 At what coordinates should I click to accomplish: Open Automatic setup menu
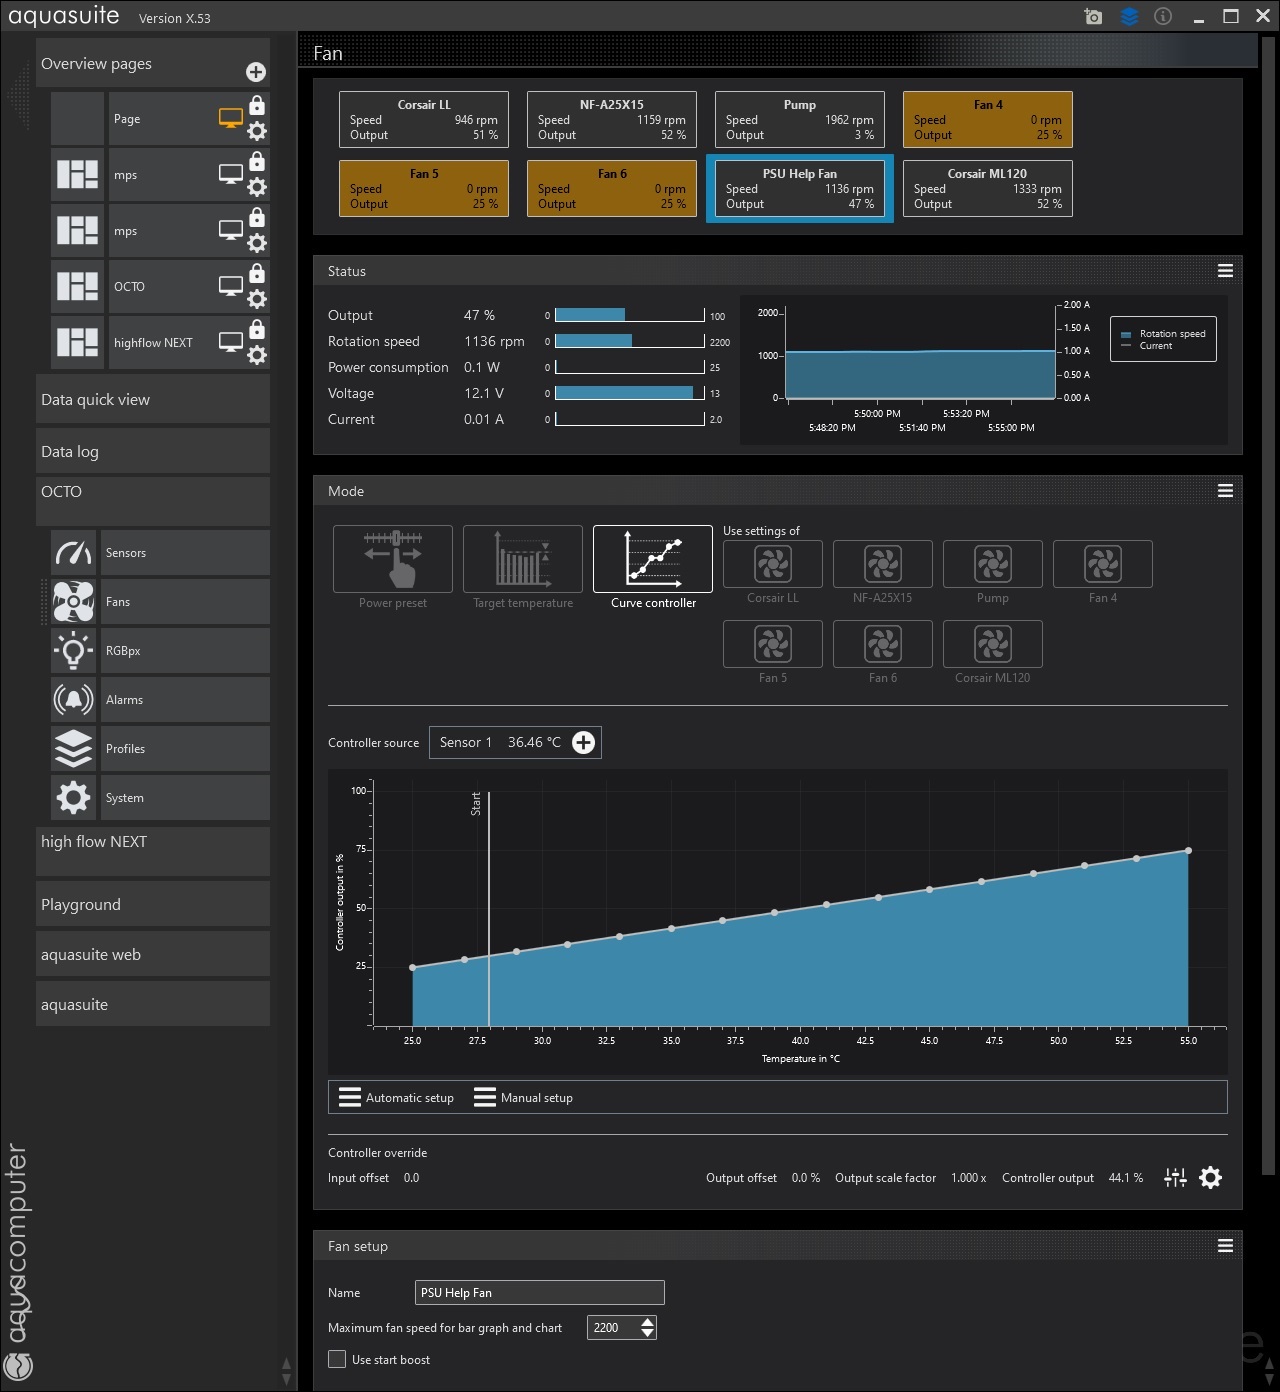coord(396,1097)
